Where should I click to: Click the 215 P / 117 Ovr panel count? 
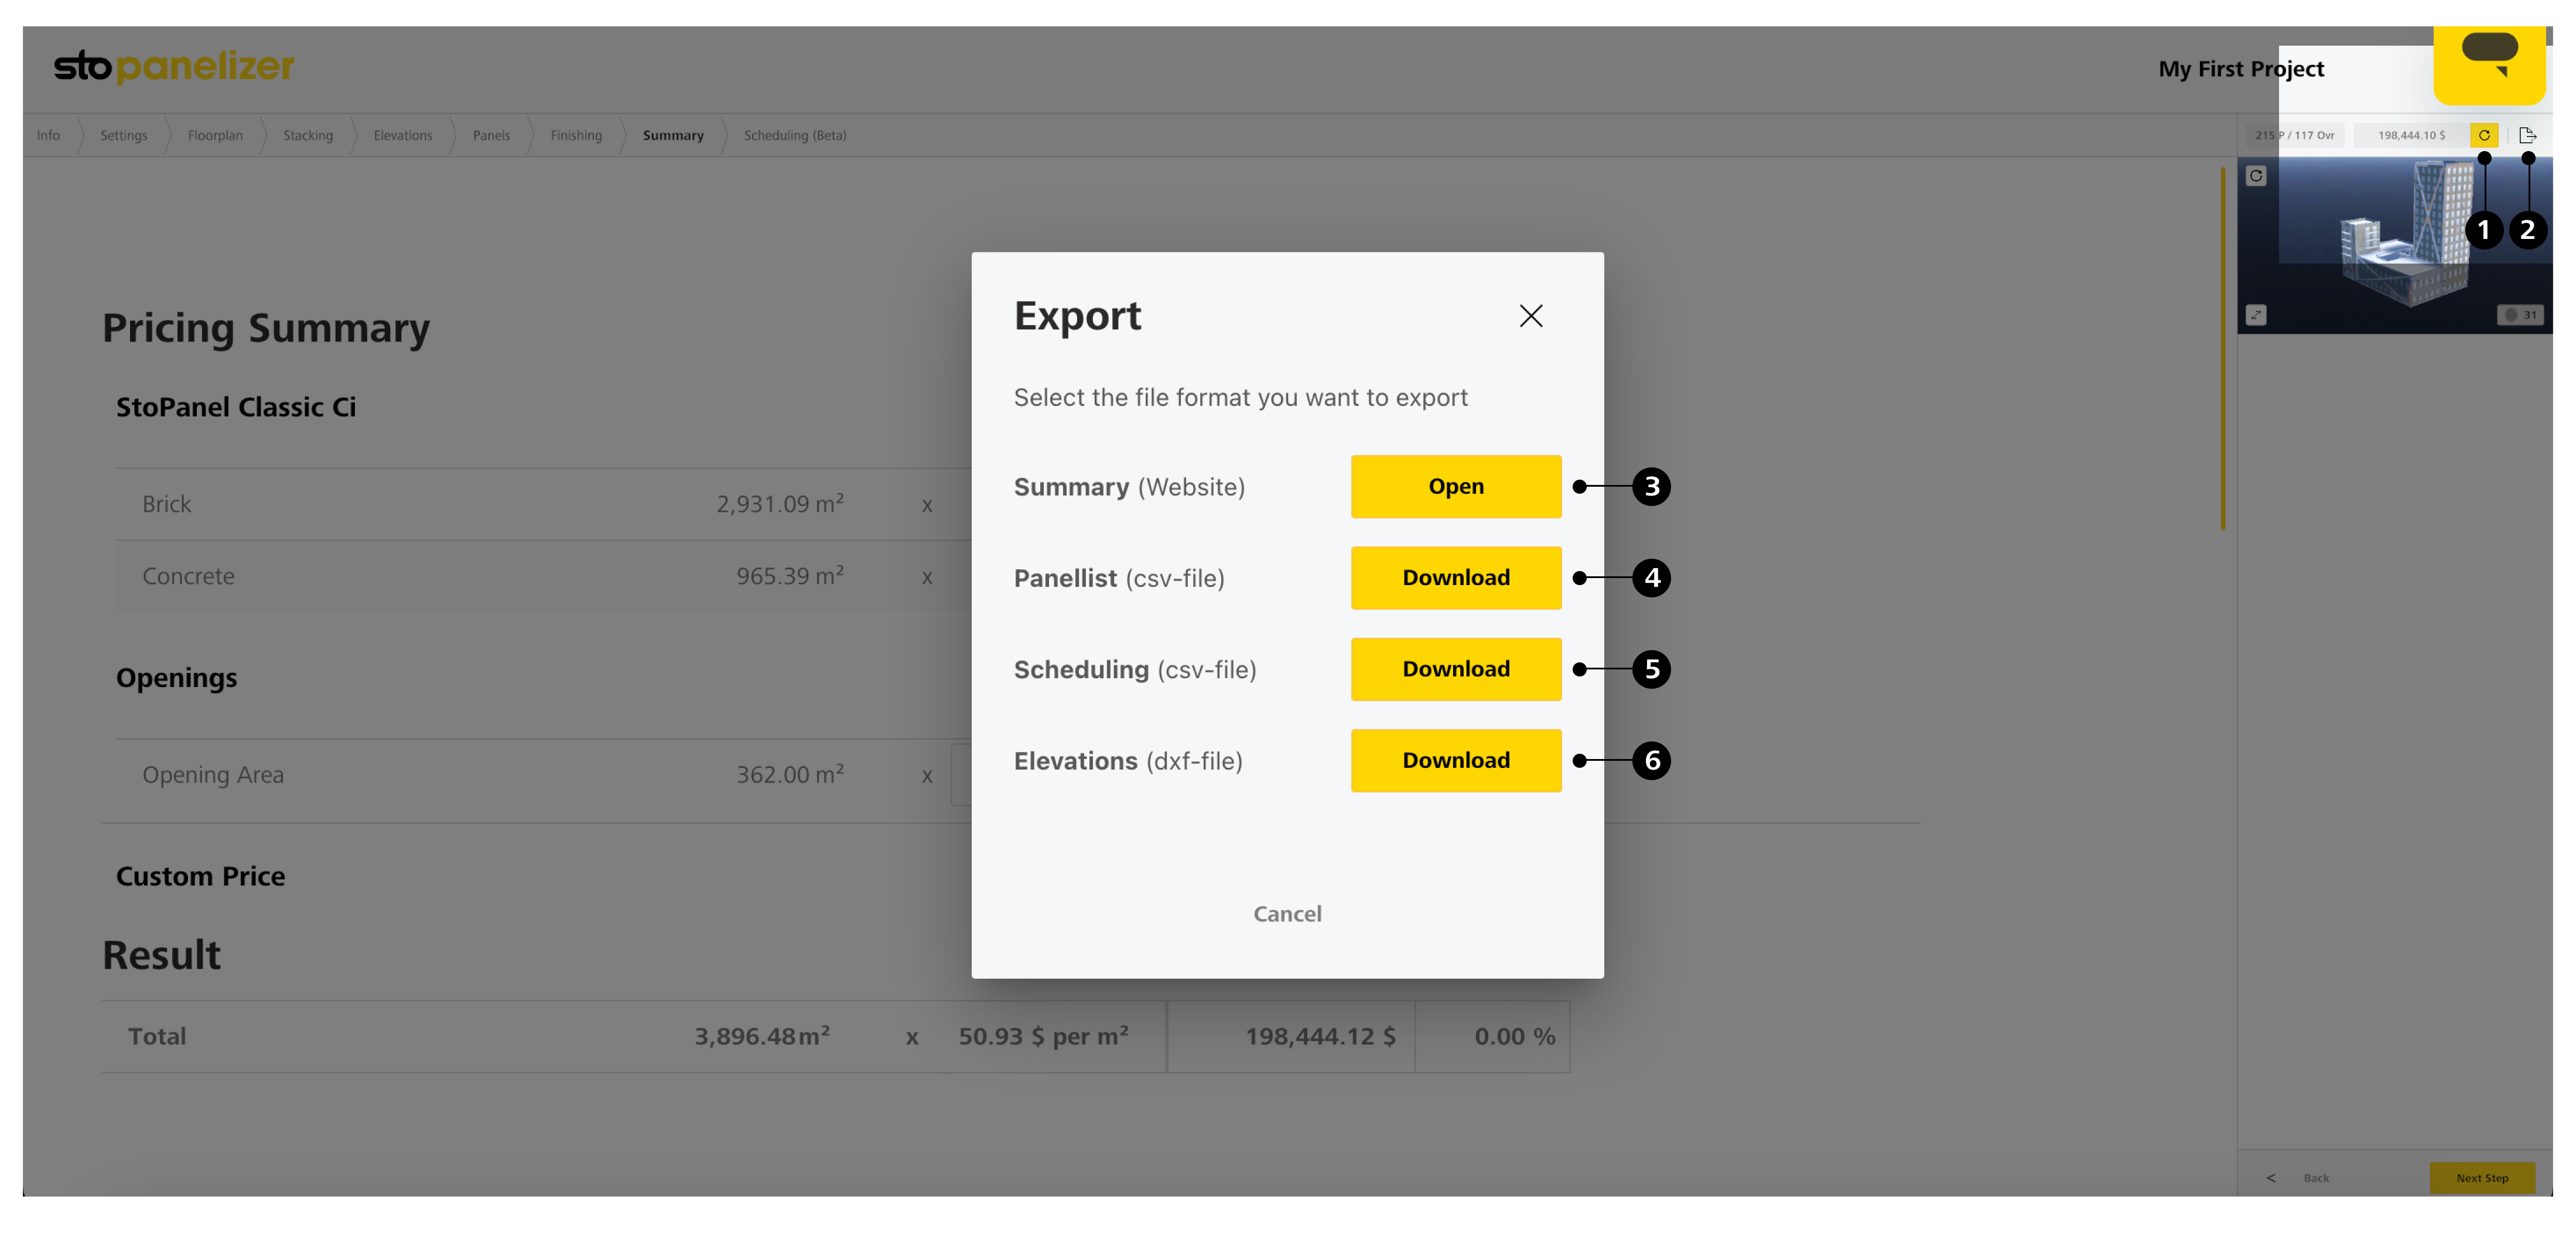tap(2294, 136)
